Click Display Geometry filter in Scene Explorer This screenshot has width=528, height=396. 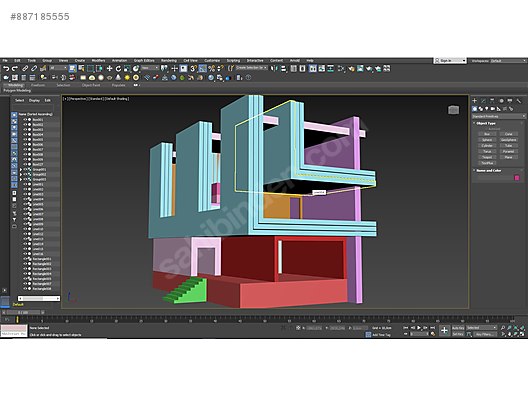pos(14,115)
